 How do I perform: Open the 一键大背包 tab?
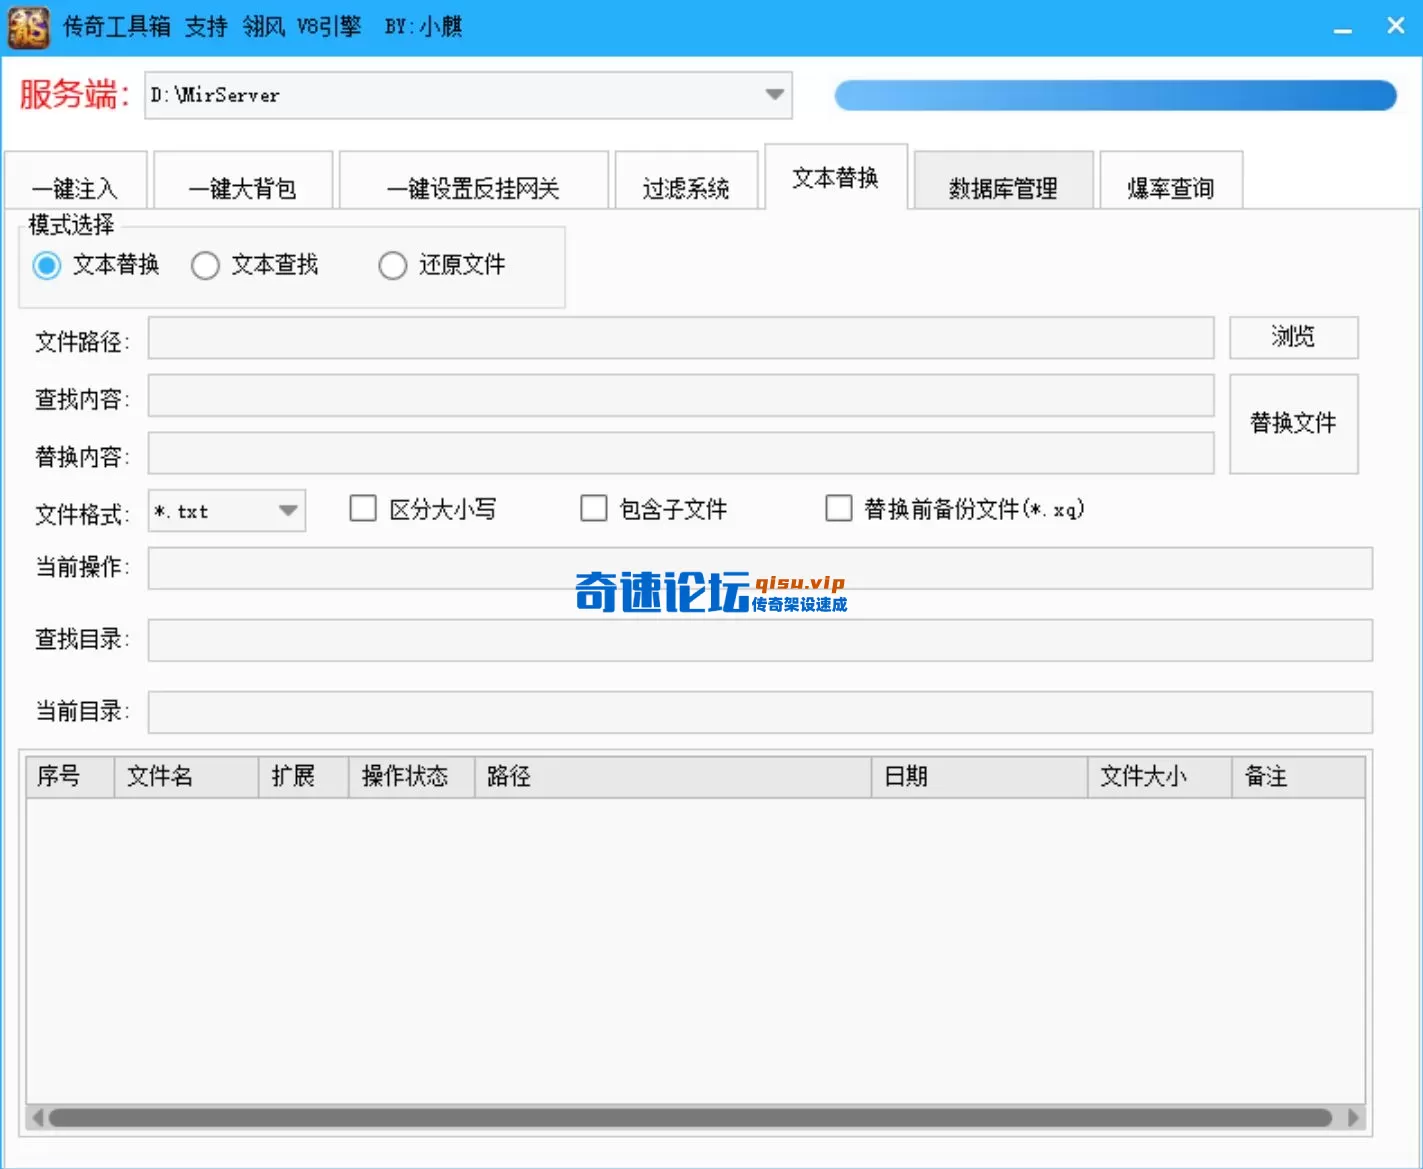242,186
